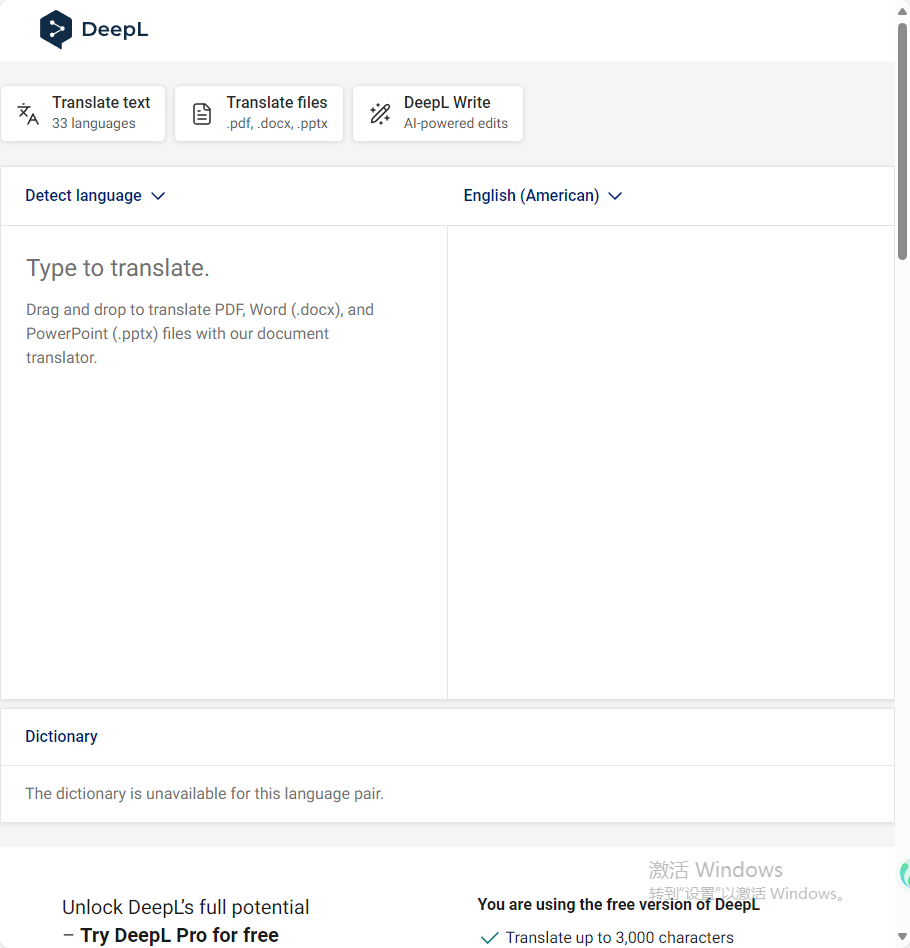Click the translate text language icon

[28, 114]
